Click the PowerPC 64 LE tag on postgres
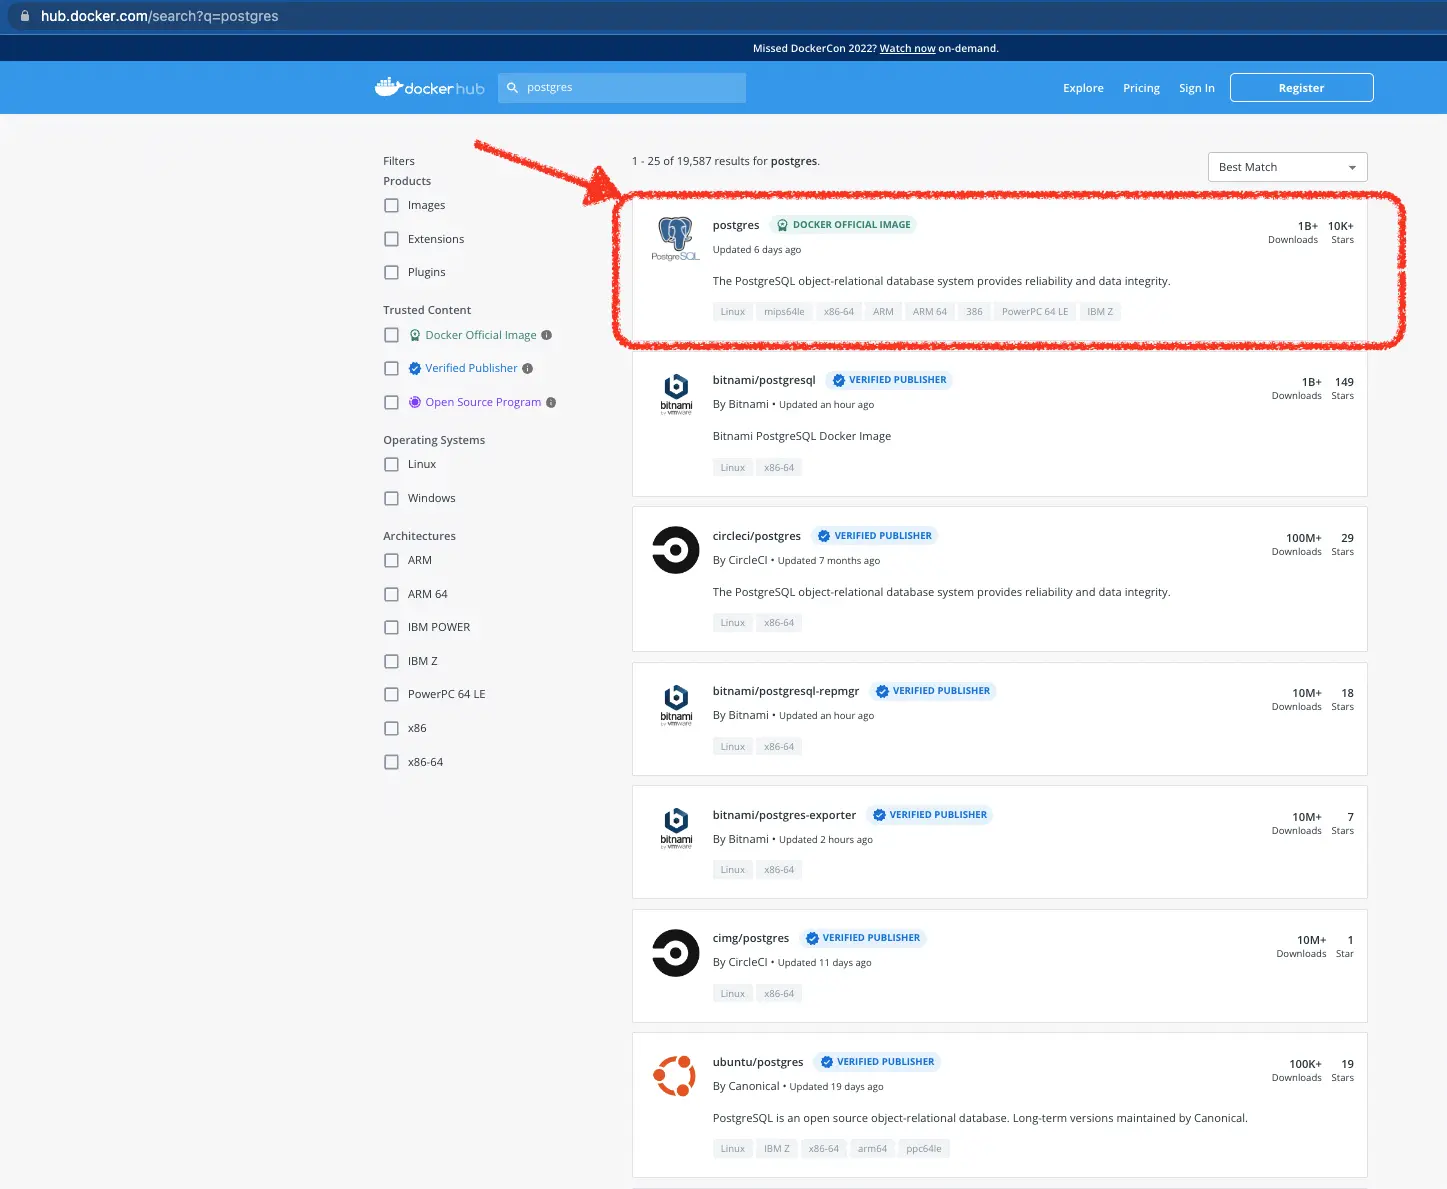 (1035, 312)
